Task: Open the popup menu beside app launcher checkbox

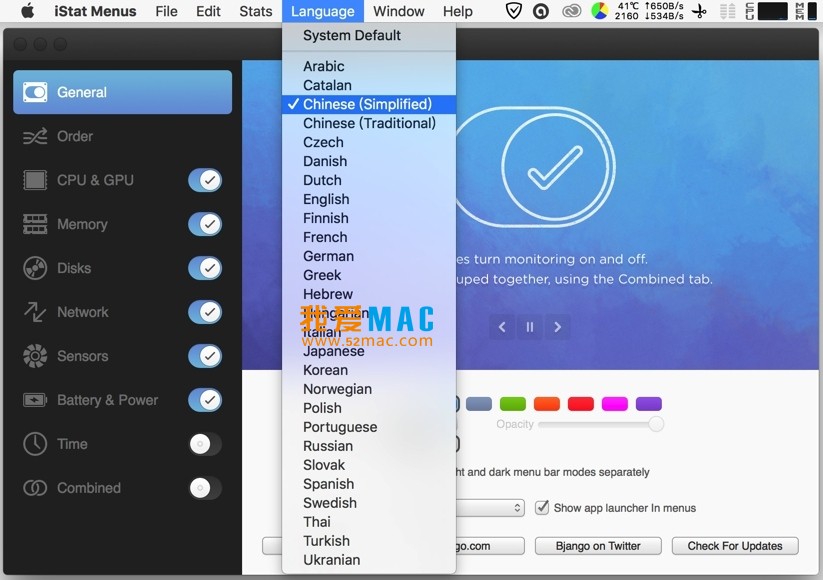Action: coord(490,508)
